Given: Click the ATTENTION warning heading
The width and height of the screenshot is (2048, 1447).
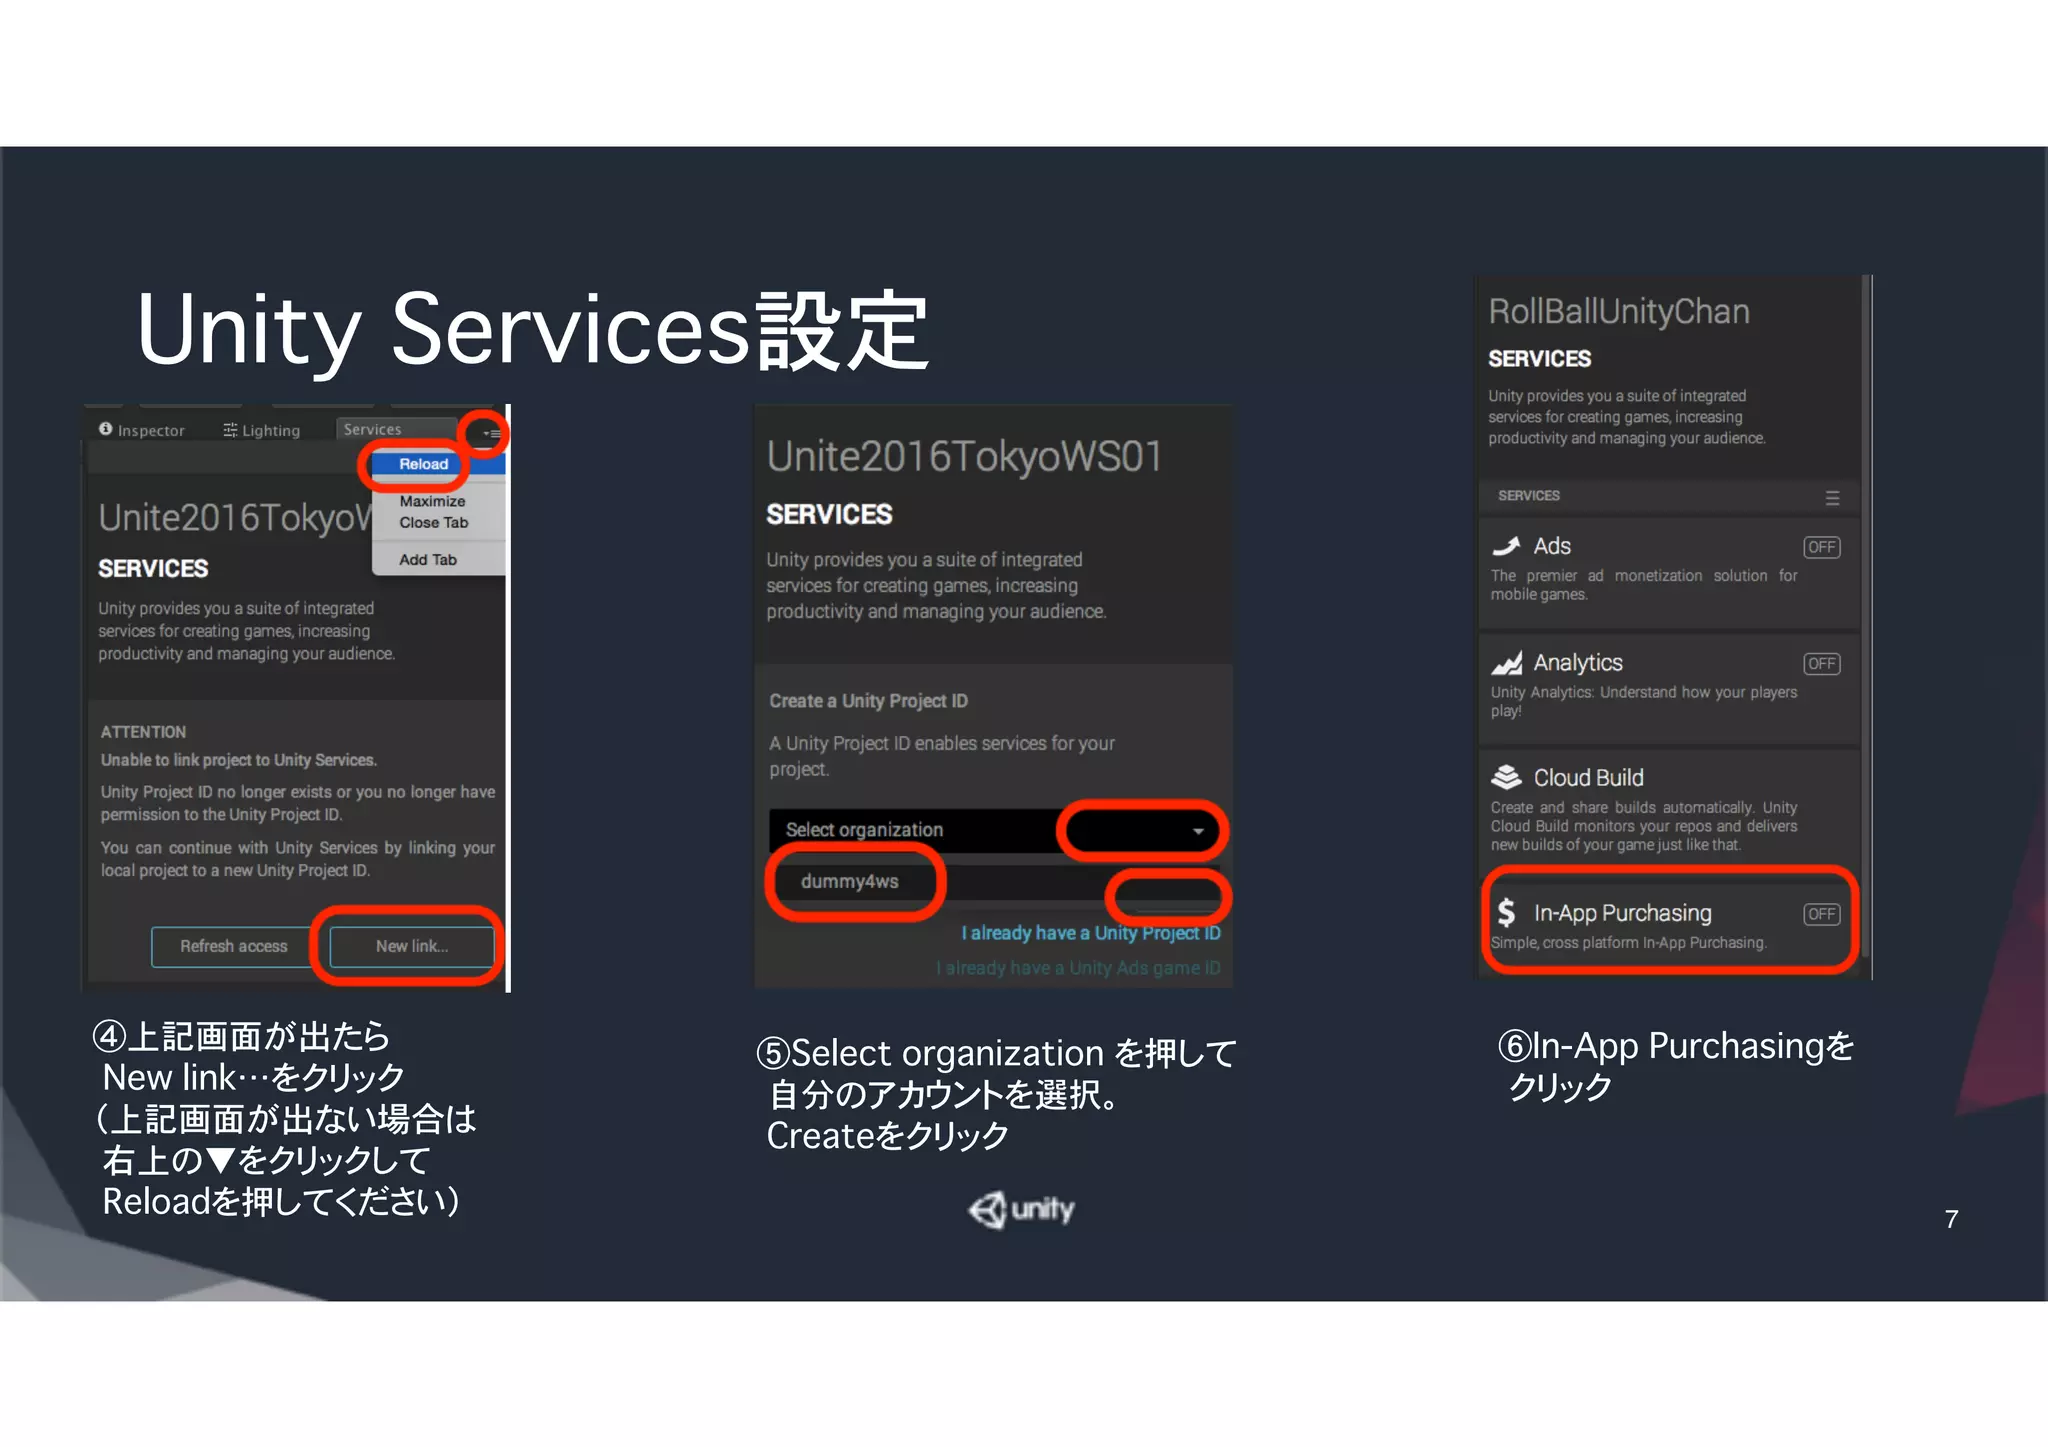Looking at the screenshot, I should (143, 732).
